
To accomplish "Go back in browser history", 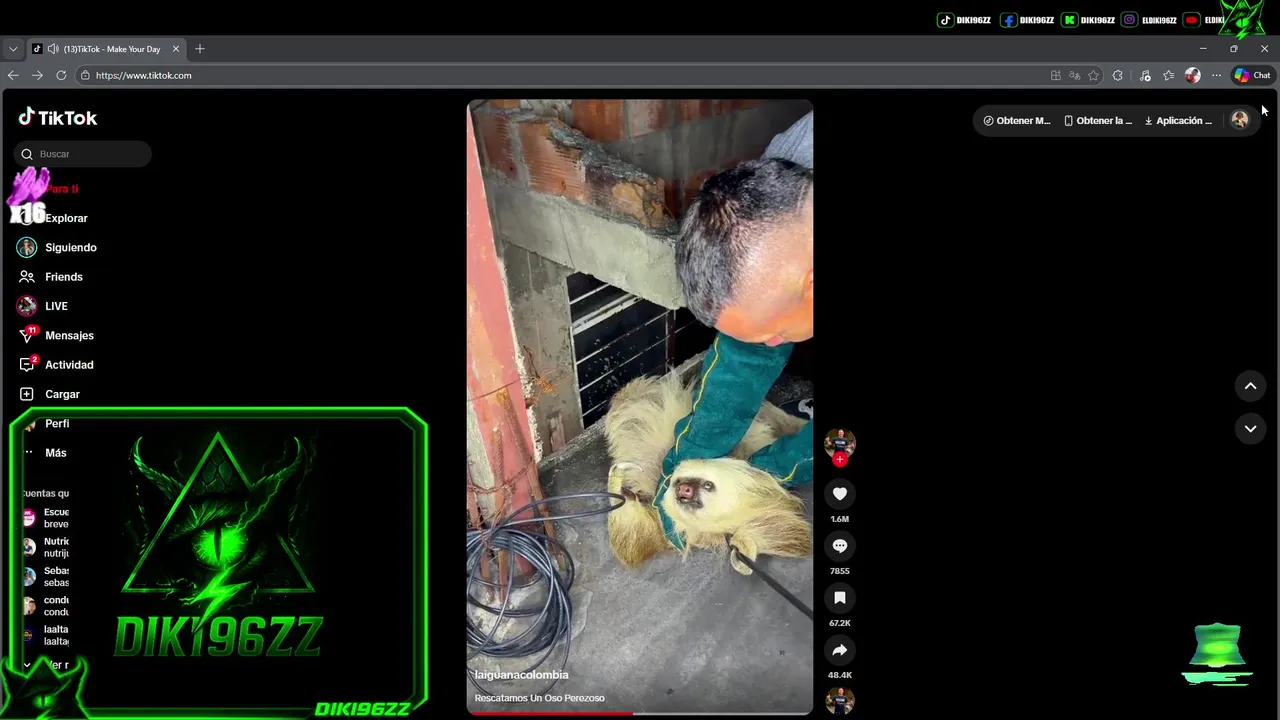I will click(13, 75).
